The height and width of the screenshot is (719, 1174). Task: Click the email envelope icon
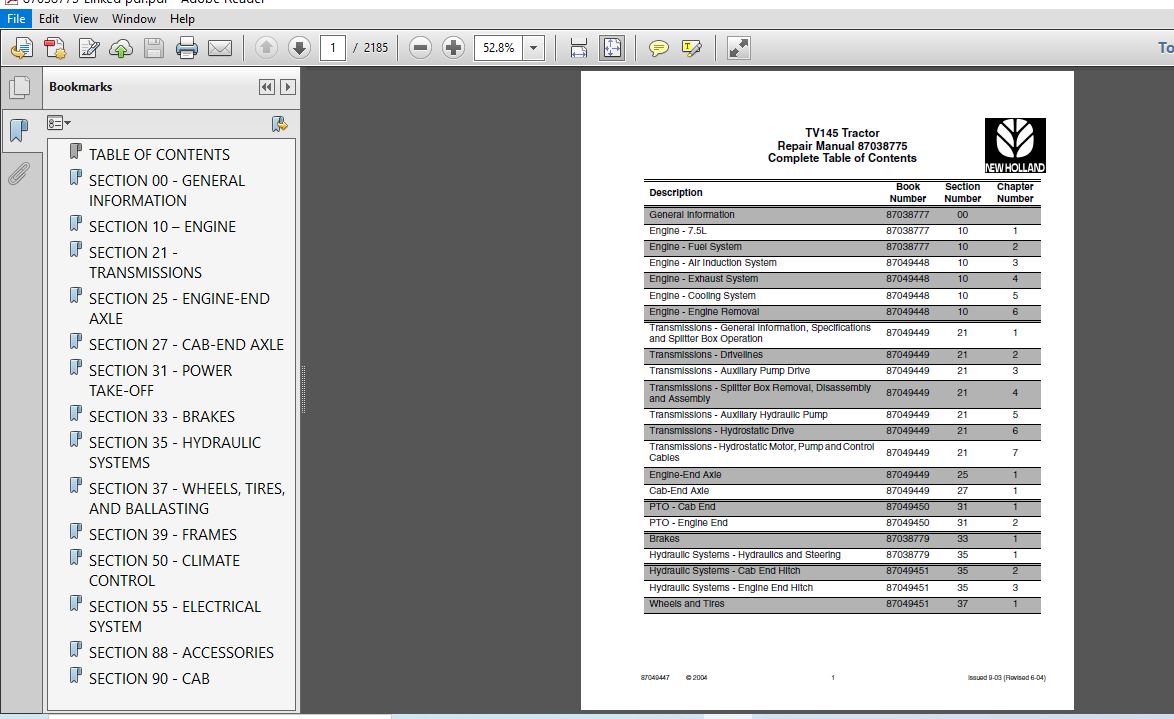click(x=219, y=48)
